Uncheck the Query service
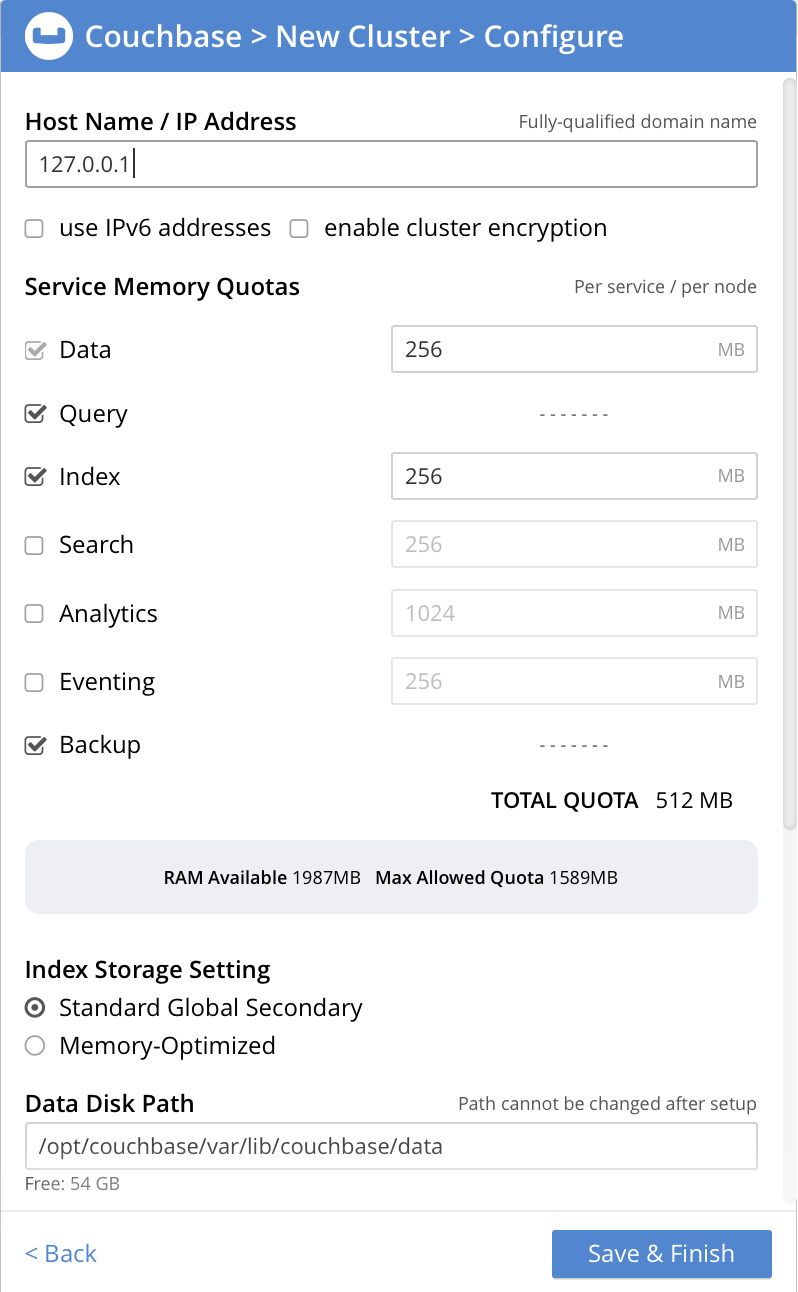Viewport: 798px width, 1292px height. [x=33, y=413]
